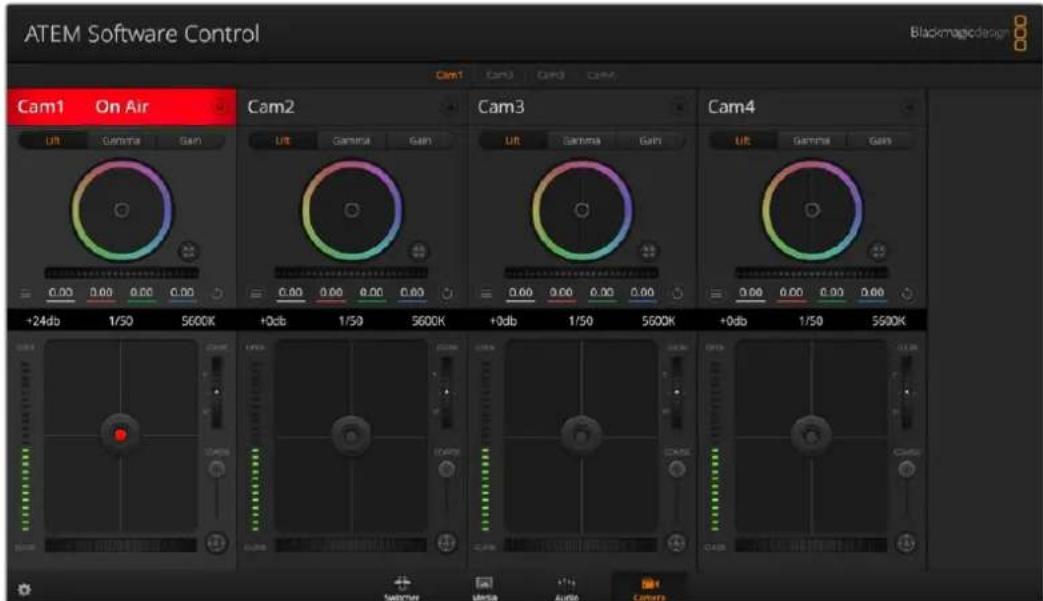
Task: Click the circular reset arrow after Cam2 RGB values
Action: pyautogui.click(x=447, y=293)
